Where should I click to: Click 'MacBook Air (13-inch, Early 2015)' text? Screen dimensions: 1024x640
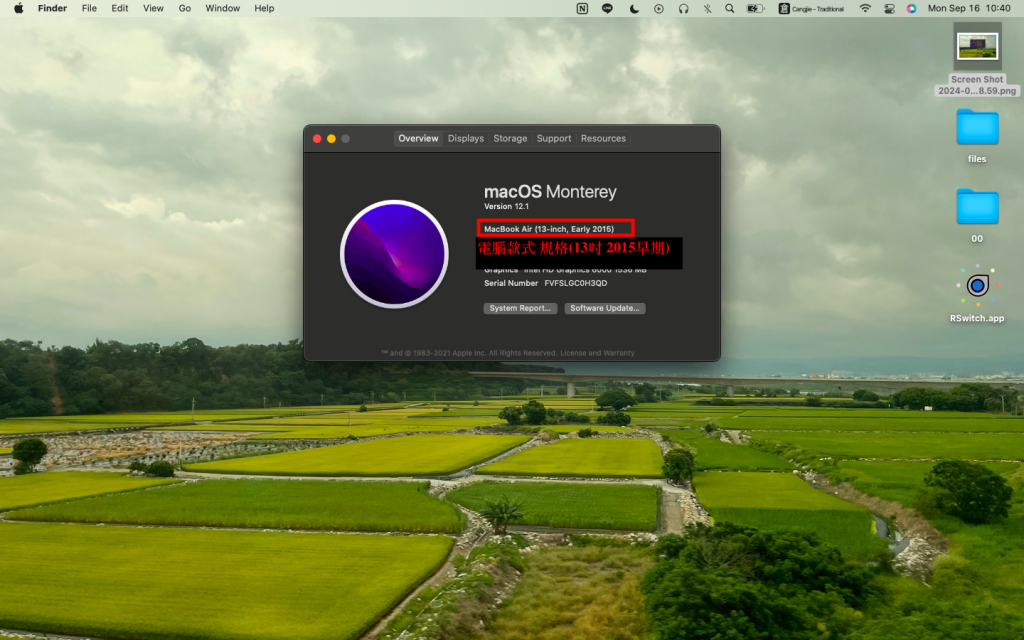(x=549, y=229)
